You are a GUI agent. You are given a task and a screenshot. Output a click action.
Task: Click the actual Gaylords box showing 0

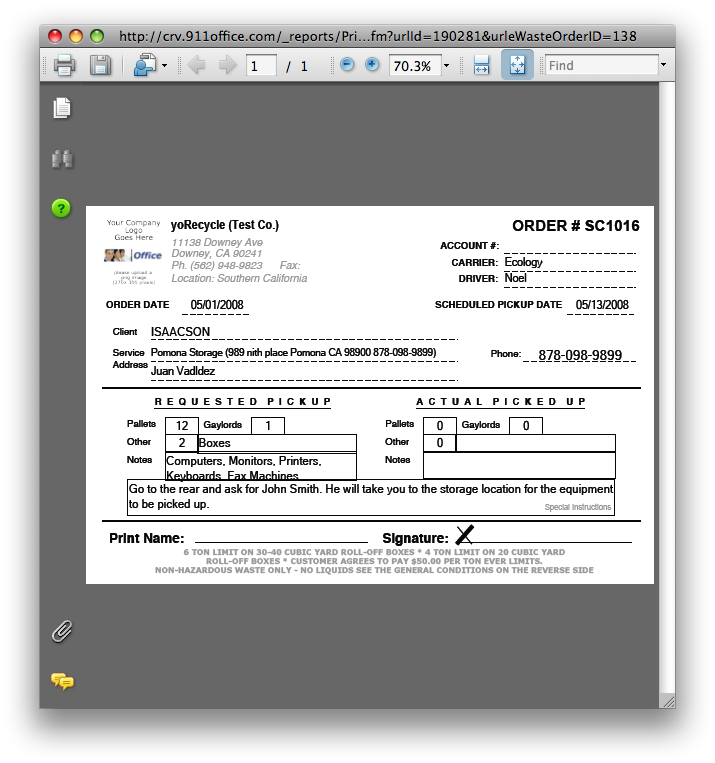pos(526,426)
